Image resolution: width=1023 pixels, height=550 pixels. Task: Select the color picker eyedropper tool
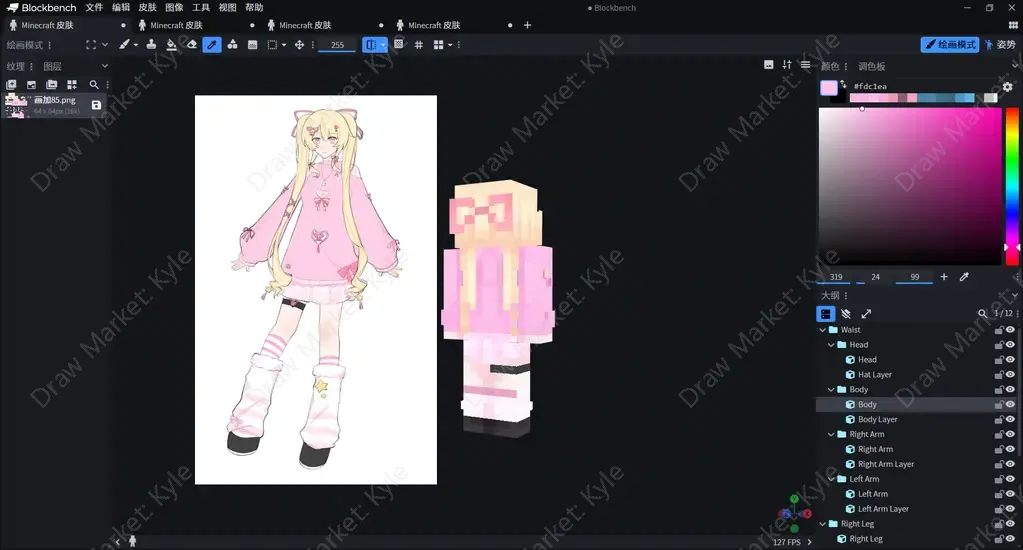click(x=212, y=44)
